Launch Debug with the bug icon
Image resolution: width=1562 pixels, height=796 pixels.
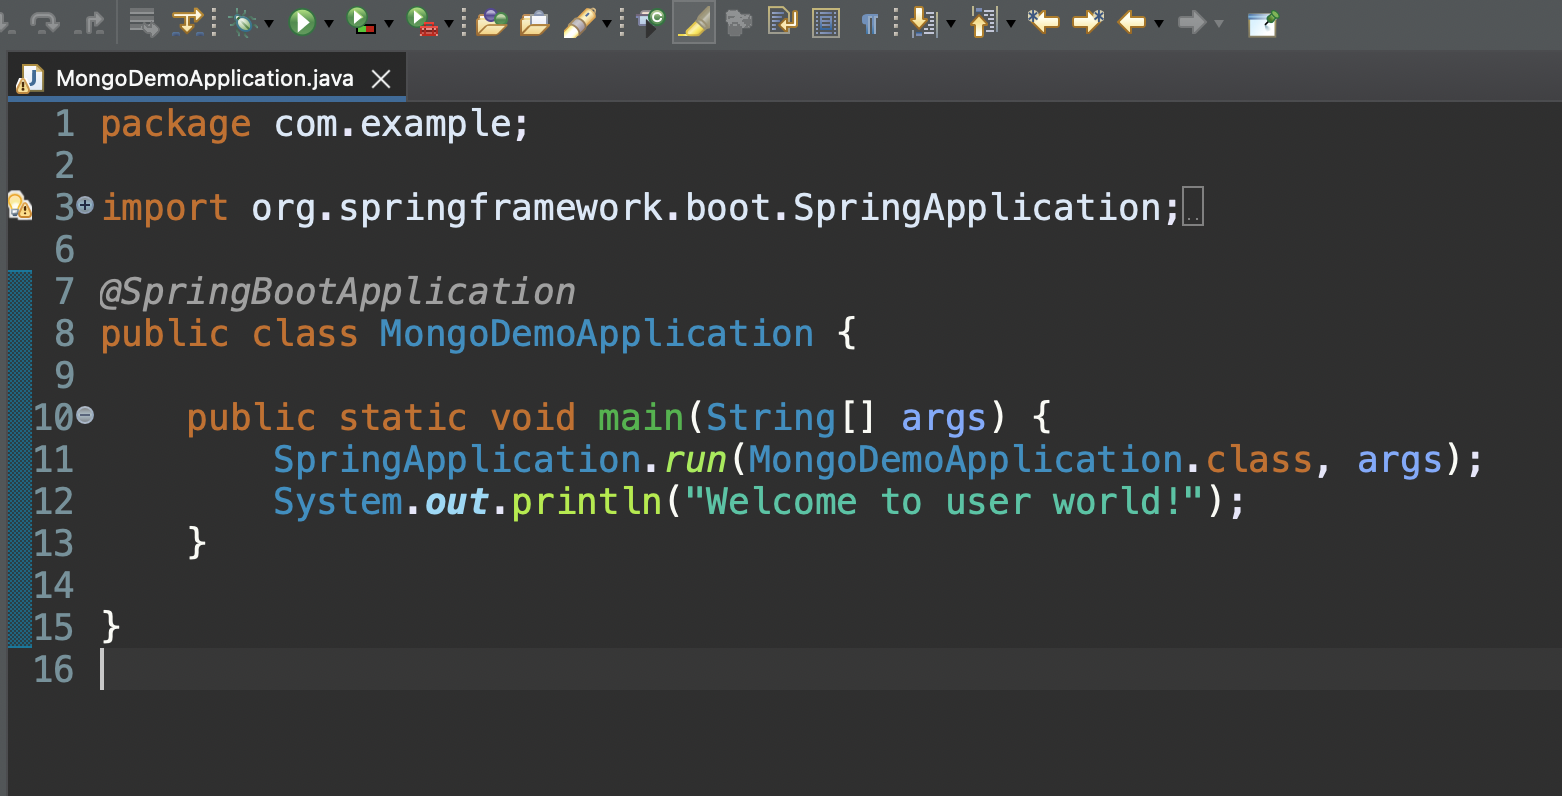coord(243,22)
